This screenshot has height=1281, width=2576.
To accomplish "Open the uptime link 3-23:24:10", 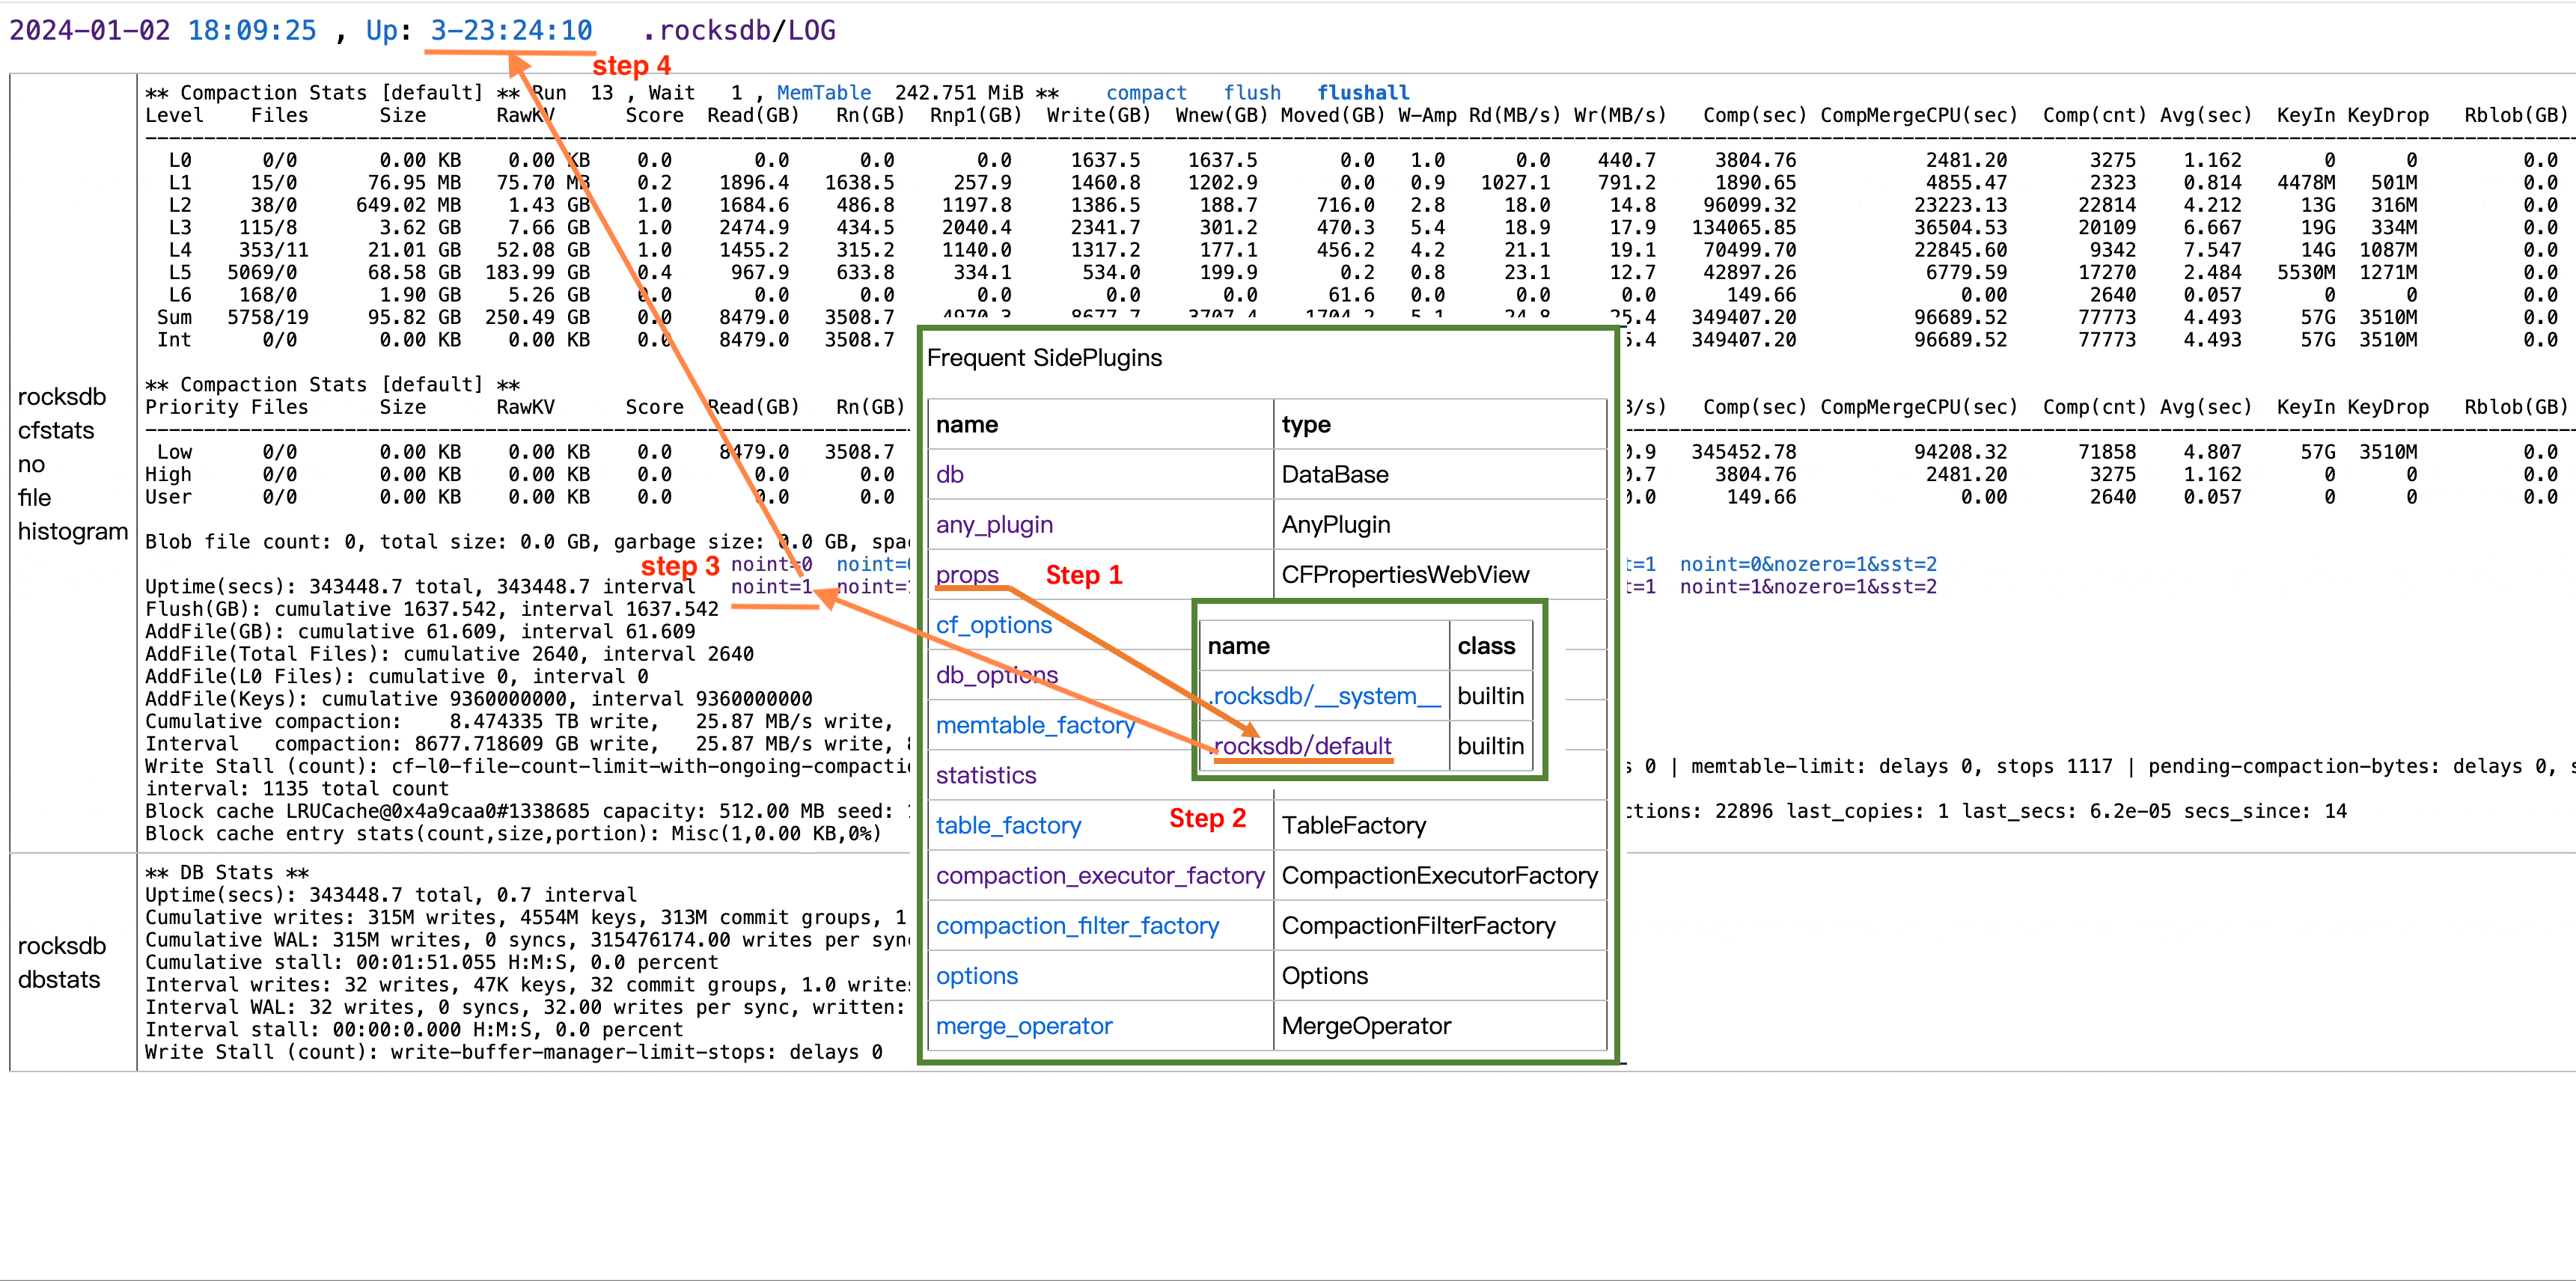I will click(511, 31).
